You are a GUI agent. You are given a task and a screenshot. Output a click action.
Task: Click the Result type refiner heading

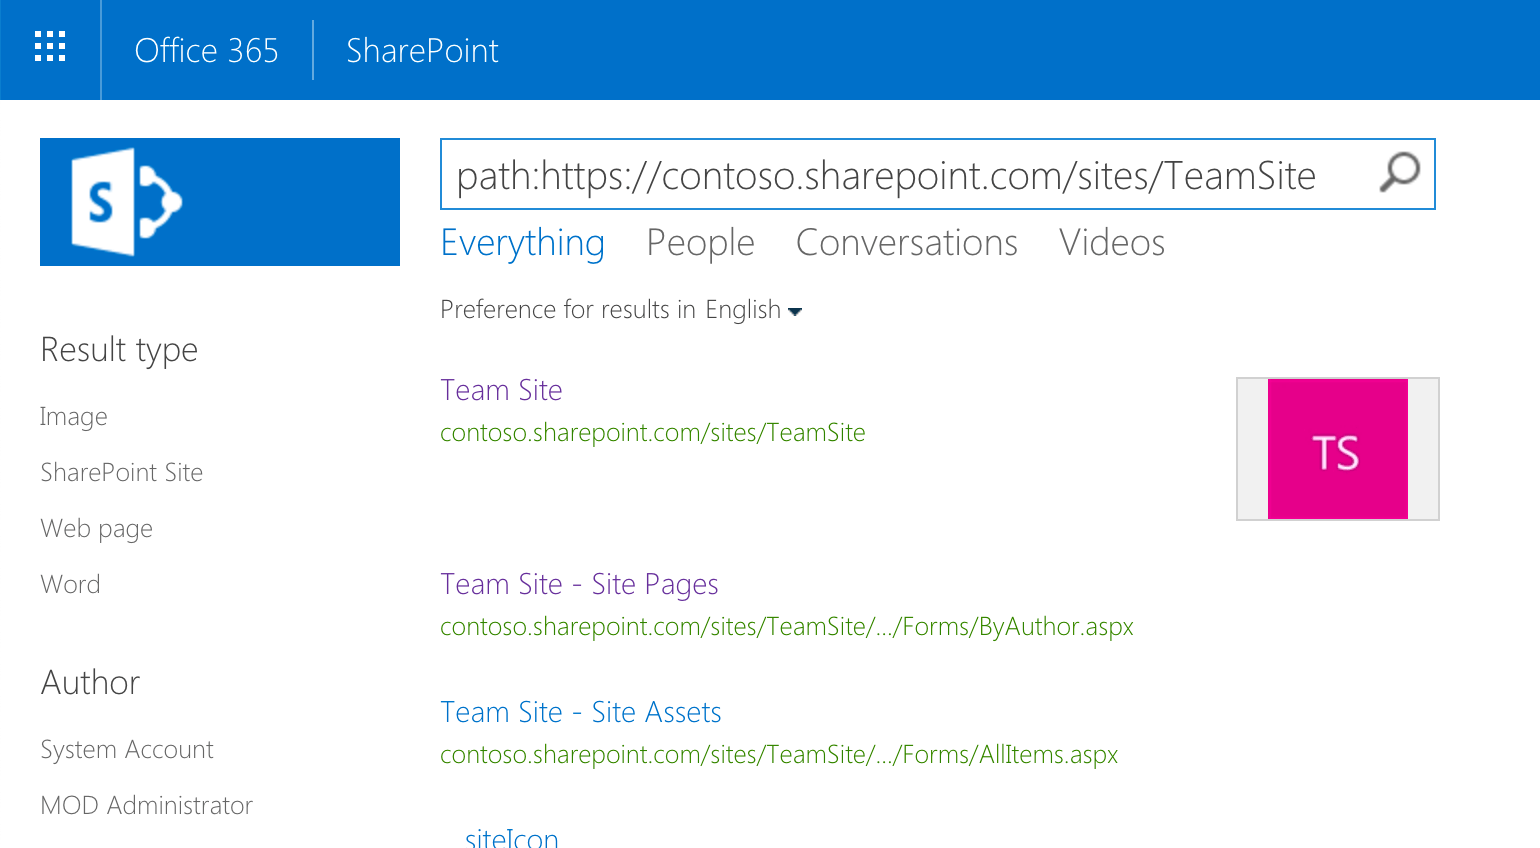119,350
